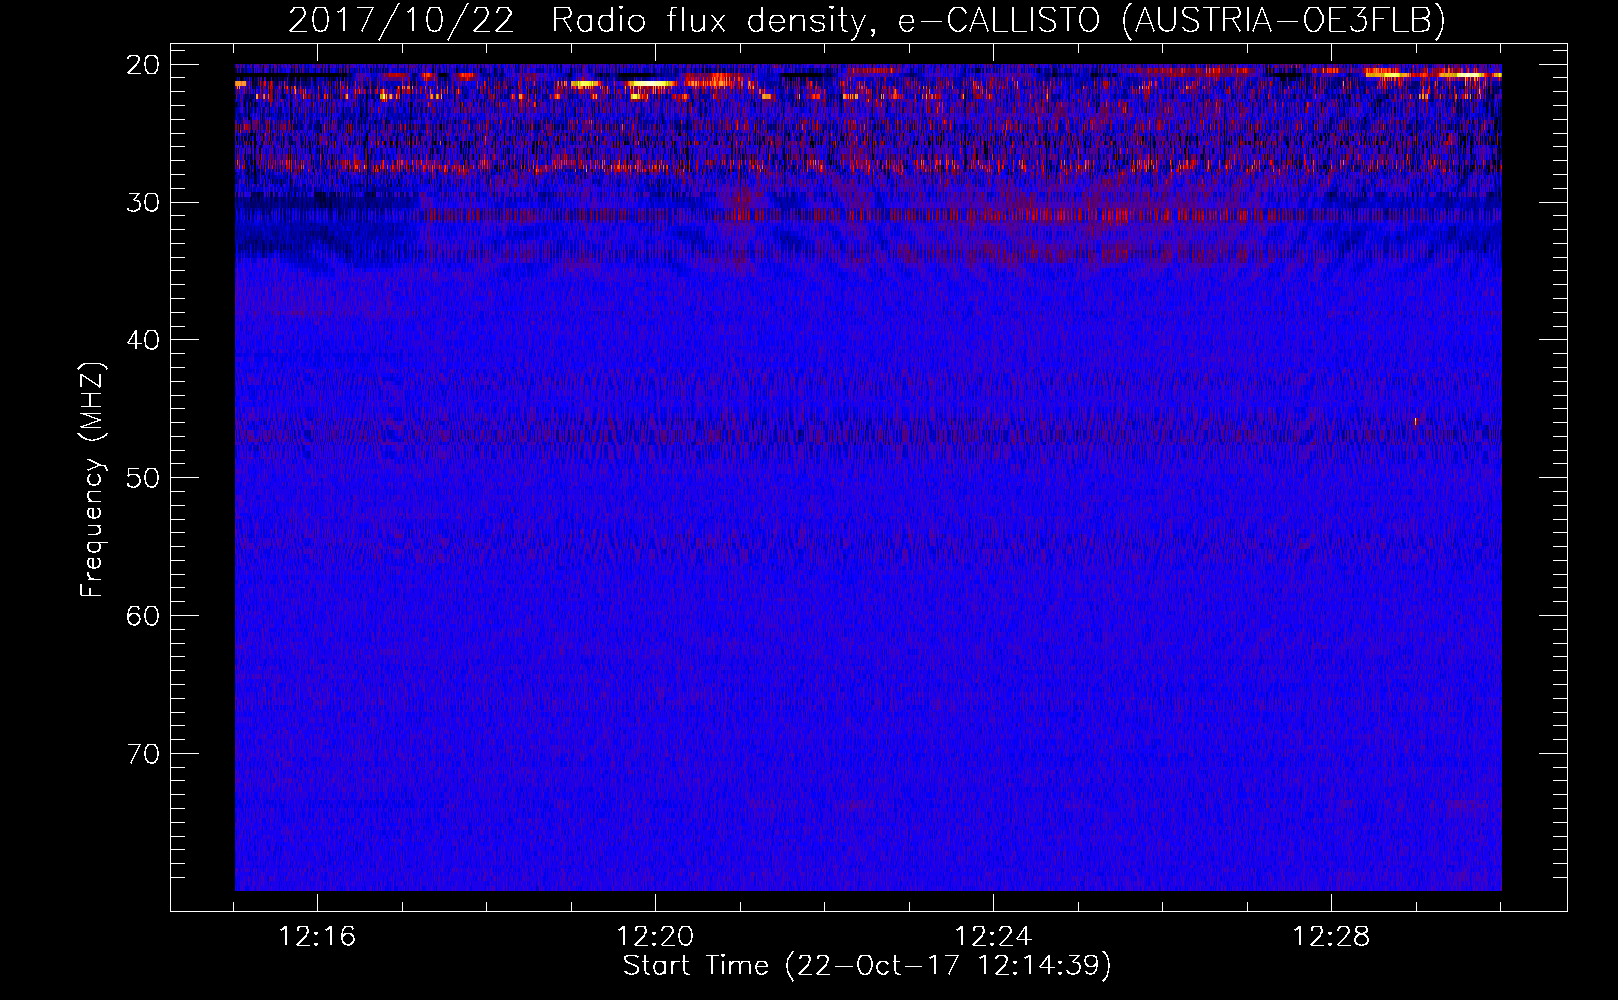
Task: Click the "12:20" time tick label
Action: (x=655, y=937)
